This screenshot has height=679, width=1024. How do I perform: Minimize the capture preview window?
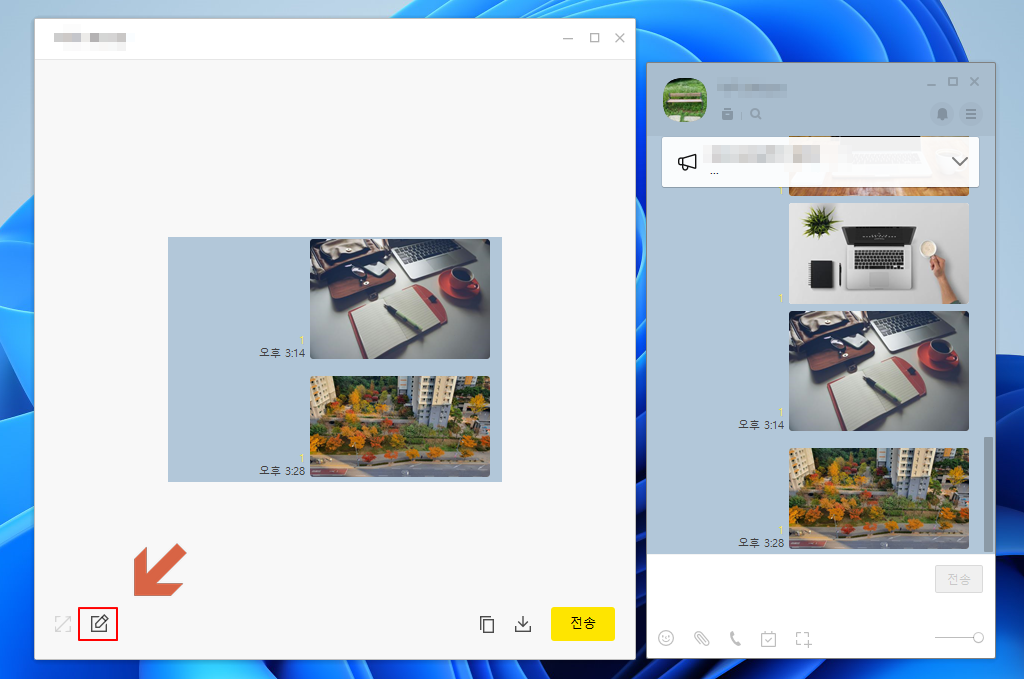[x=568, y=39]
